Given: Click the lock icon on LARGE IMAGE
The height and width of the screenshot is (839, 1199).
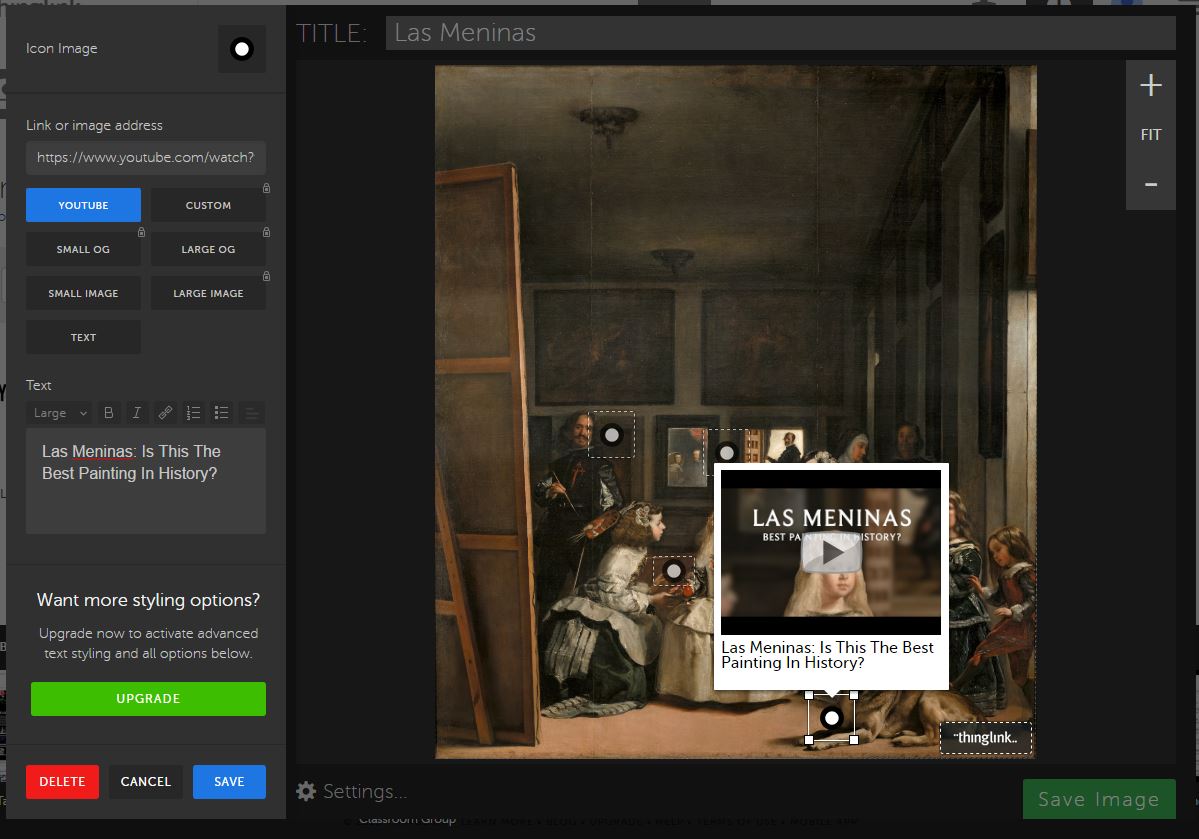Looking at the screenshot, I should 266,276.
